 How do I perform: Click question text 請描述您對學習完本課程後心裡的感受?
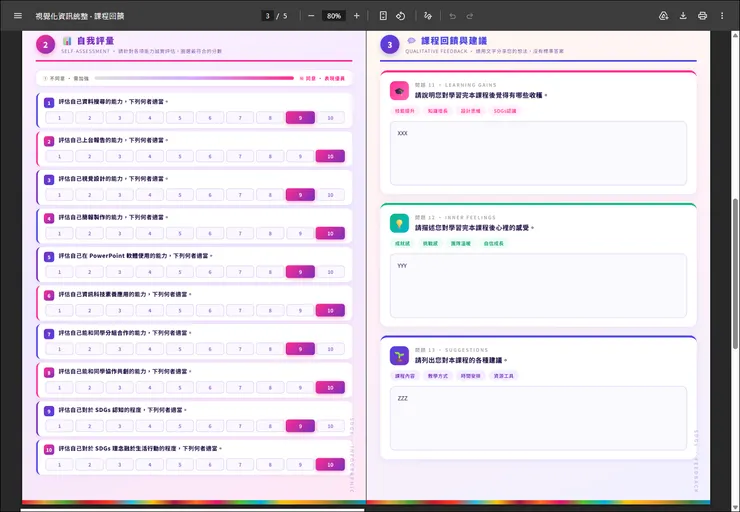click(x=474, y=228)
